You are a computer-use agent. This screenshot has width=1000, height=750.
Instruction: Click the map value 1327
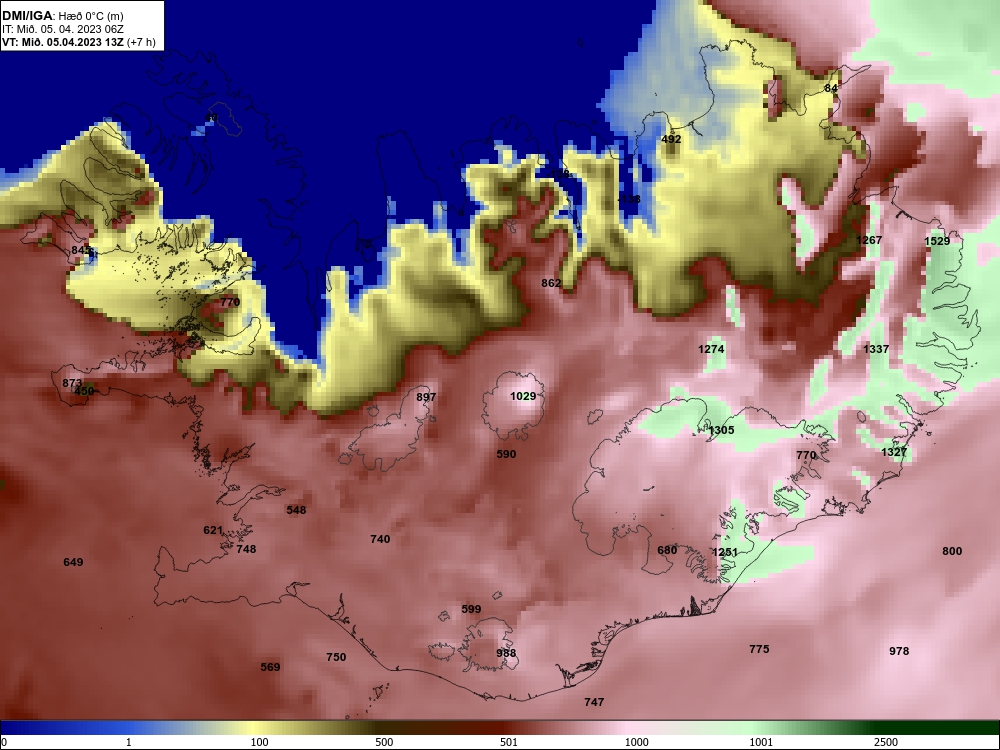pyautogui.click(x=894, y=452)
